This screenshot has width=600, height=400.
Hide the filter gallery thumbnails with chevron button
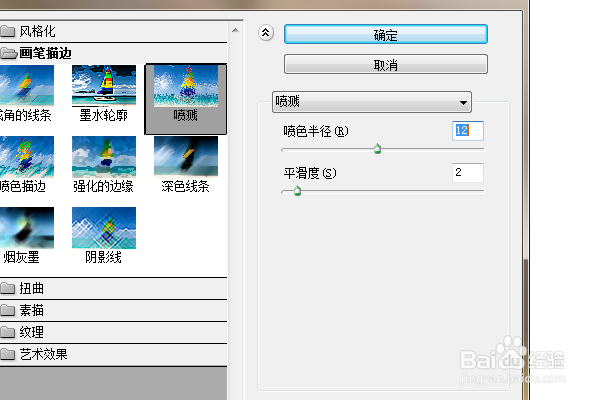click(266, 33)
